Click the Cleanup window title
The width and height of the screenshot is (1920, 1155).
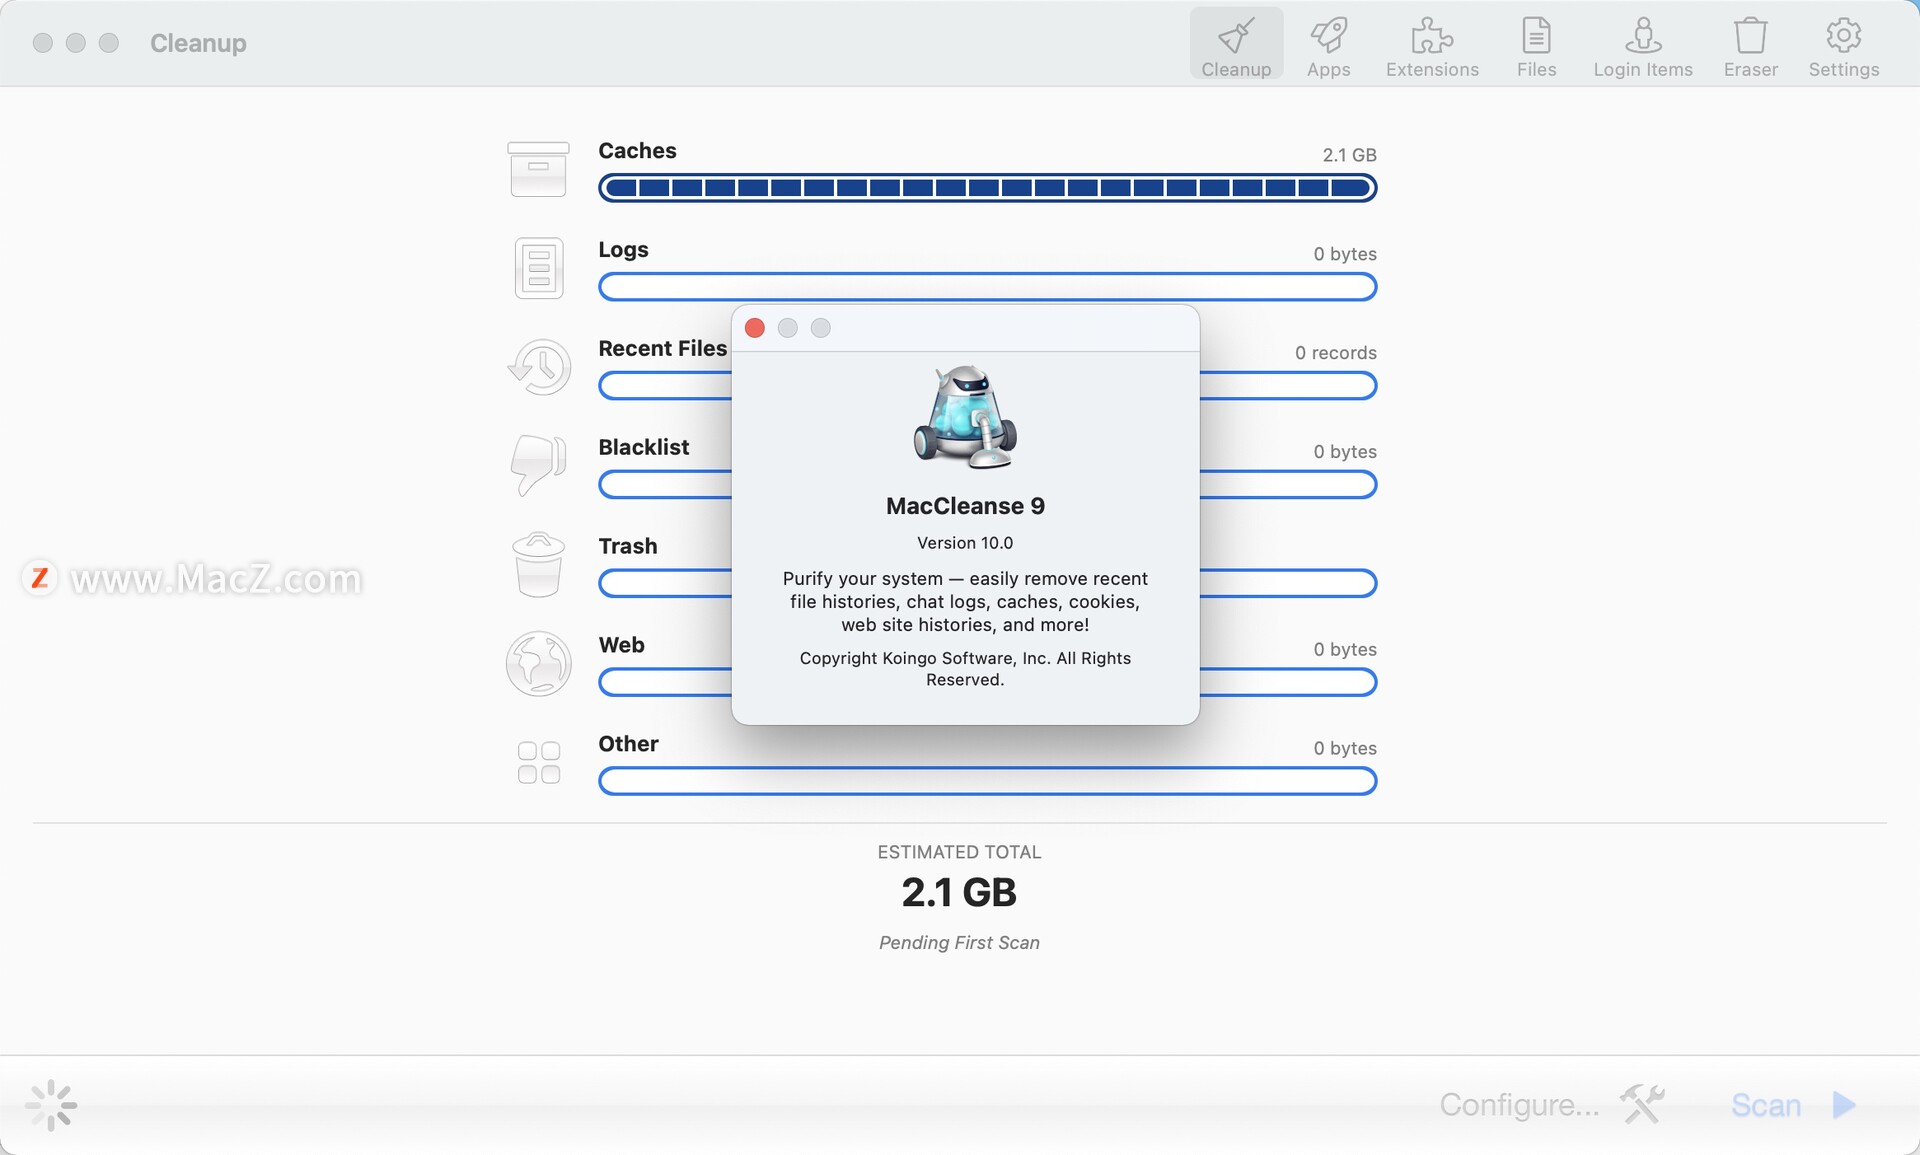[x=198, y=43]
